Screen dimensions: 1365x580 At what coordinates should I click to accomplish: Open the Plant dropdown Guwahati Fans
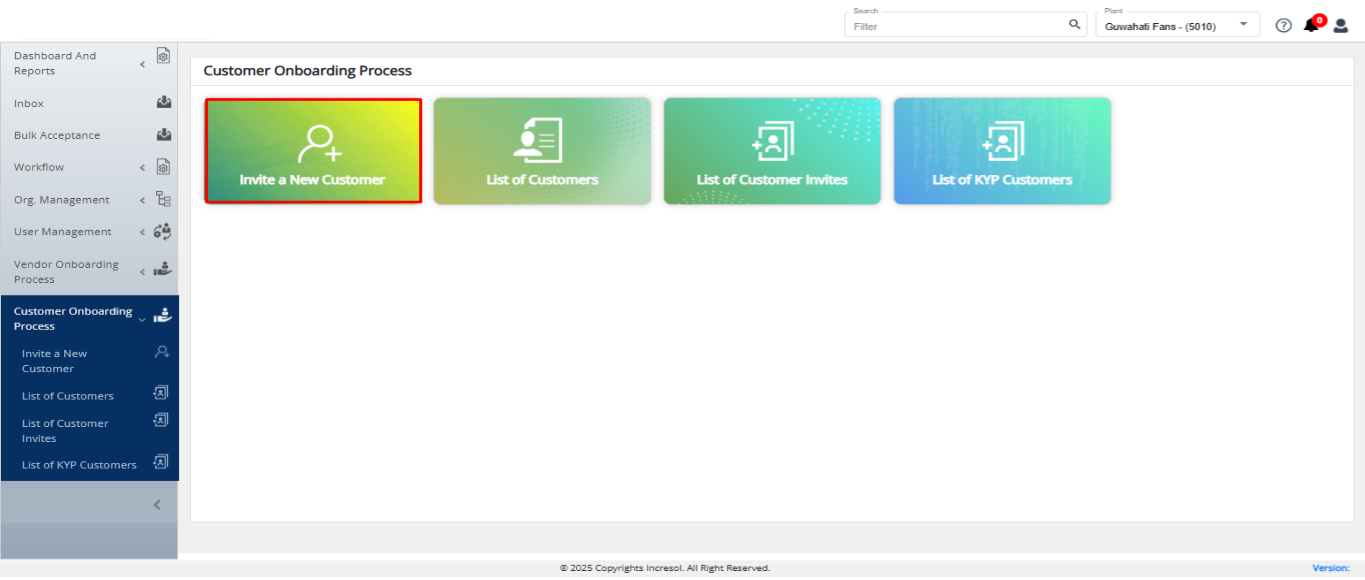(x=1178, y=25)
